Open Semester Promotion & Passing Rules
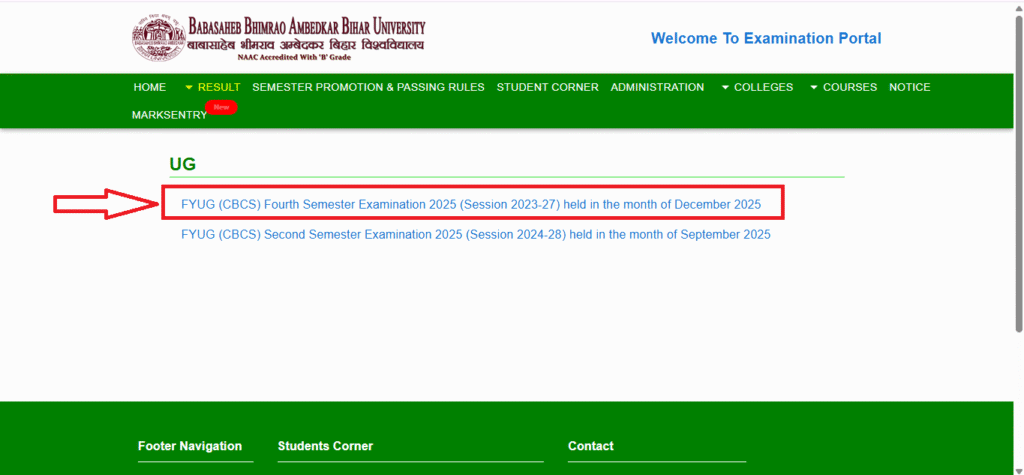This screenshot has height=475, width=1024. click(368, 88)
